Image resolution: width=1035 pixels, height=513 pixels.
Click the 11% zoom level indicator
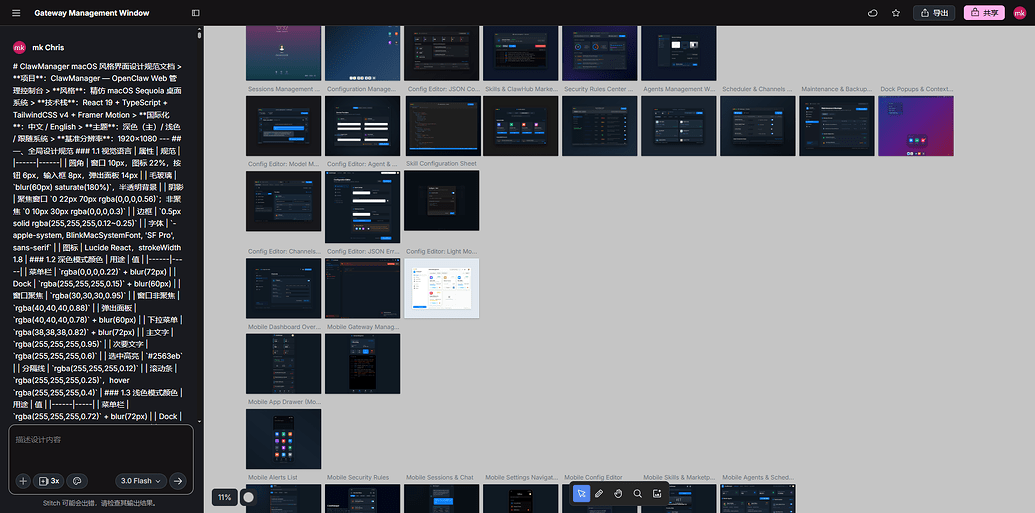[x=224, y=497]
